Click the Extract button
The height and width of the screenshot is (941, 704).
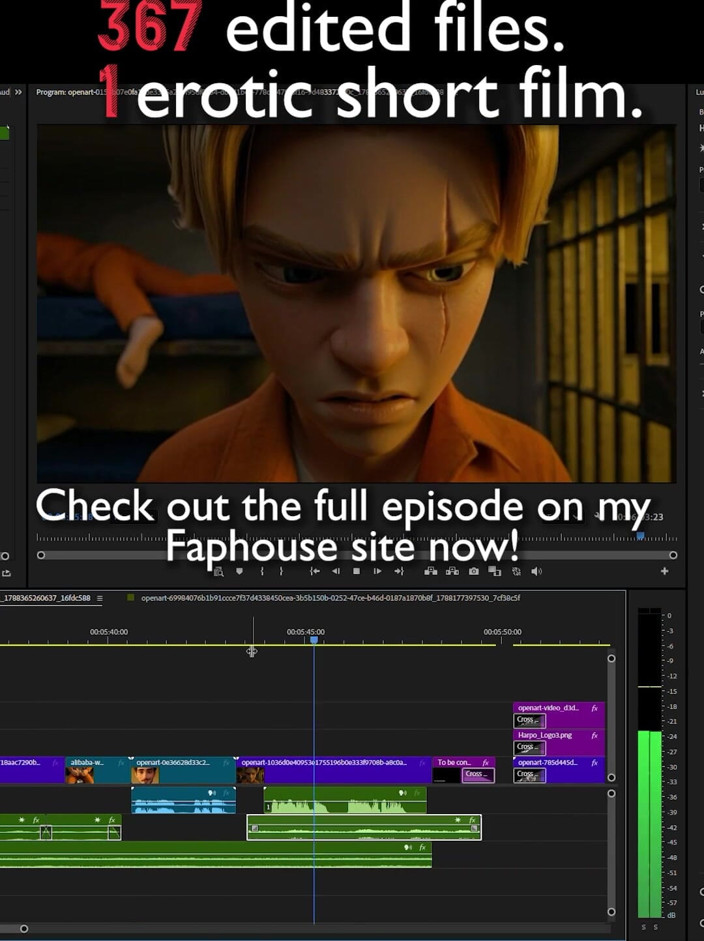click(x=452, y=571)
